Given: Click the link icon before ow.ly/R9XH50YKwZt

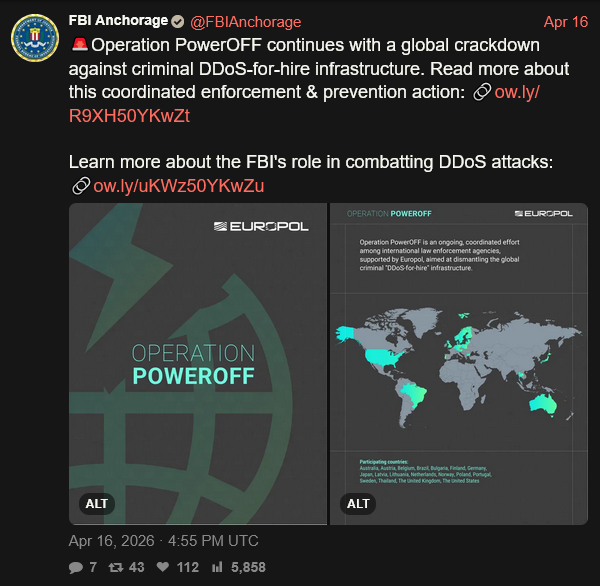Looking at the screenshot, I should pyautogui.click(x=480, y=92).
